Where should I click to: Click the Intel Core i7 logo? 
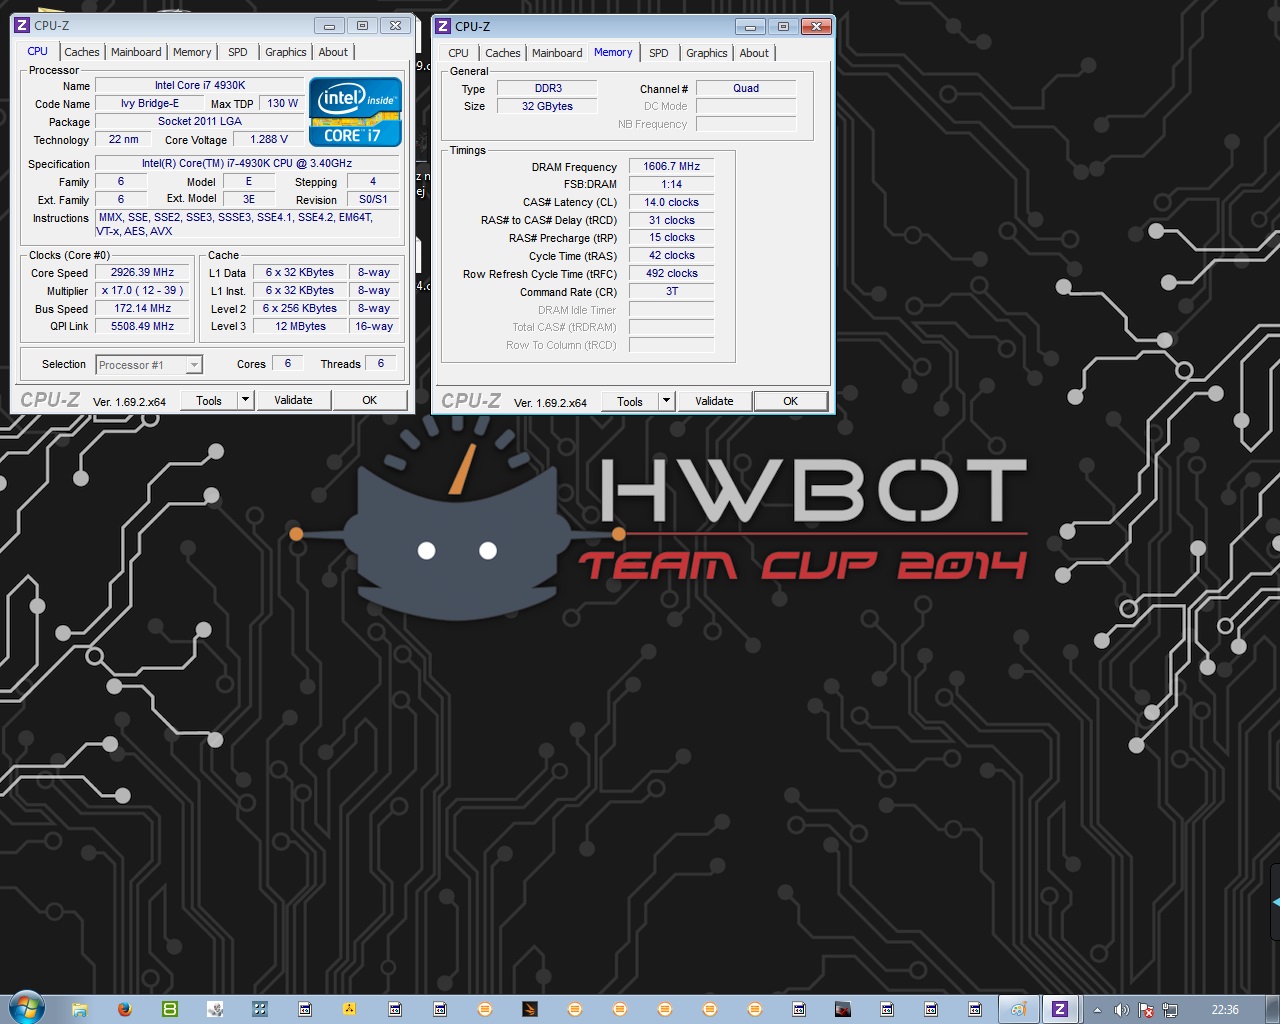tap(355, 112)
